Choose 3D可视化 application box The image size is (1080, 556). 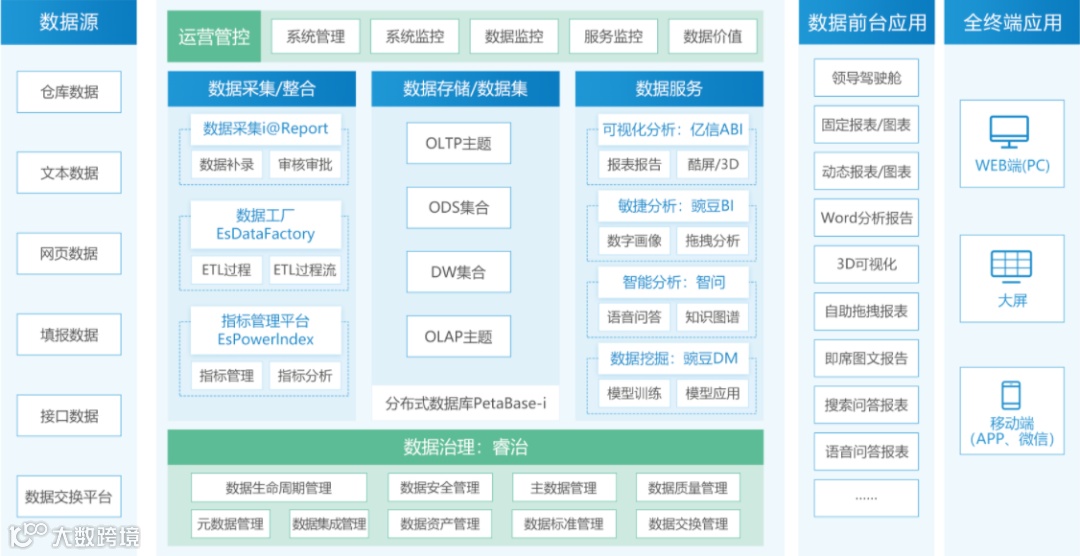[x=866, y=265]
